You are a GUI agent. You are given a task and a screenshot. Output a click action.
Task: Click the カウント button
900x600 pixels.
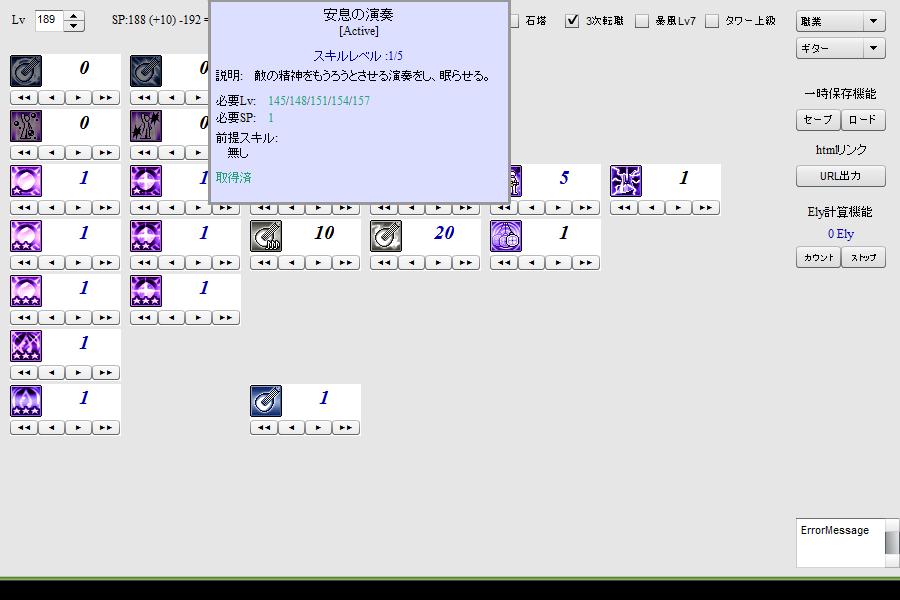[818, 257]
